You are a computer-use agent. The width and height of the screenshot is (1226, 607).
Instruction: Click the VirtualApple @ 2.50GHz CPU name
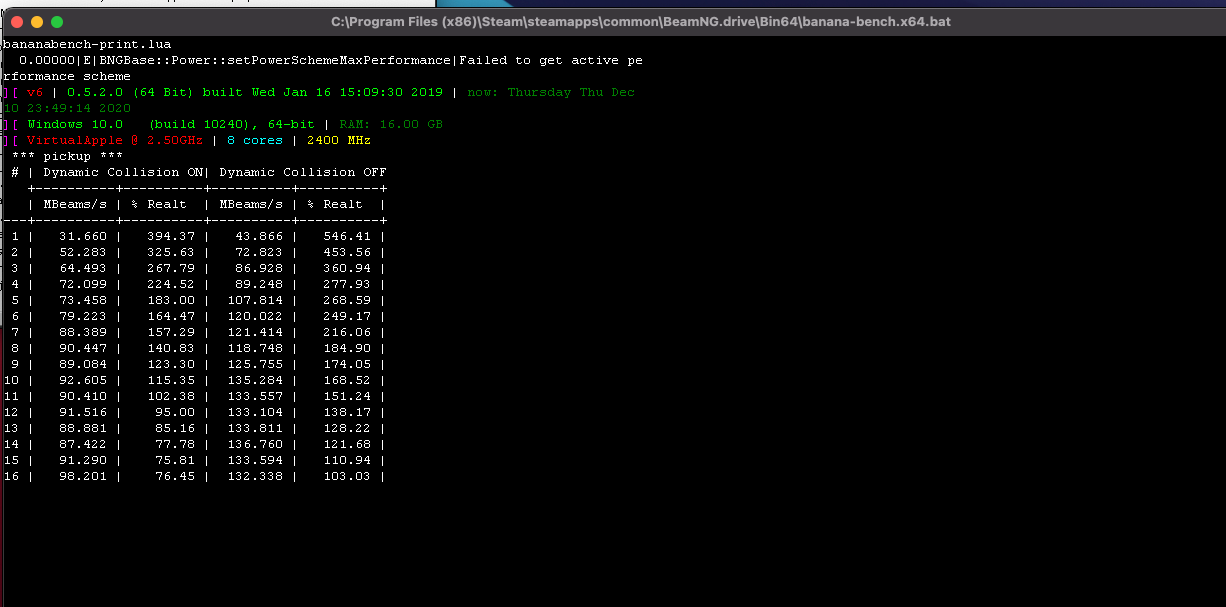(115, 140)
